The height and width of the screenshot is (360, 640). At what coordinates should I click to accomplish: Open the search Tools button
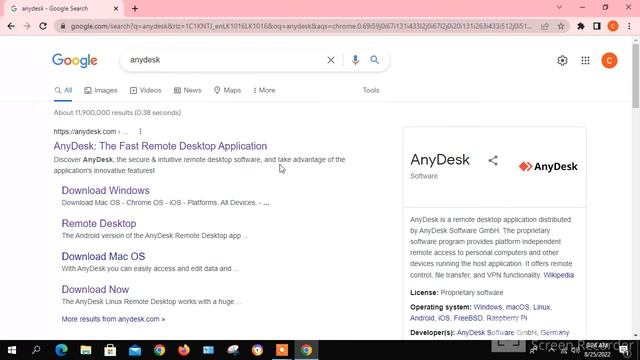point(371,90)
